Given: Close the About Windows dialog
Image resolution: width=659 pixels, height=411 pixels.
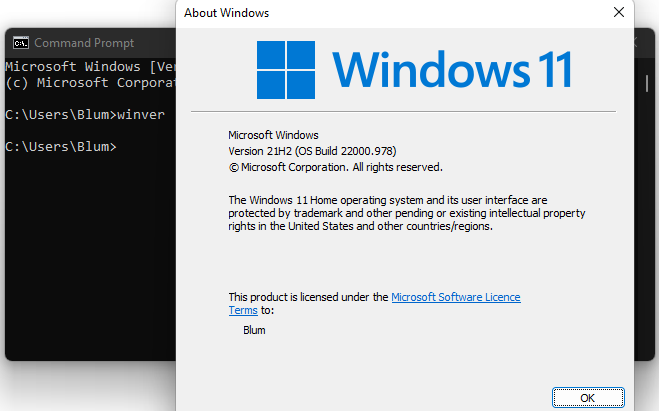Looking at the screenshot, I should [x=619, y=13].
